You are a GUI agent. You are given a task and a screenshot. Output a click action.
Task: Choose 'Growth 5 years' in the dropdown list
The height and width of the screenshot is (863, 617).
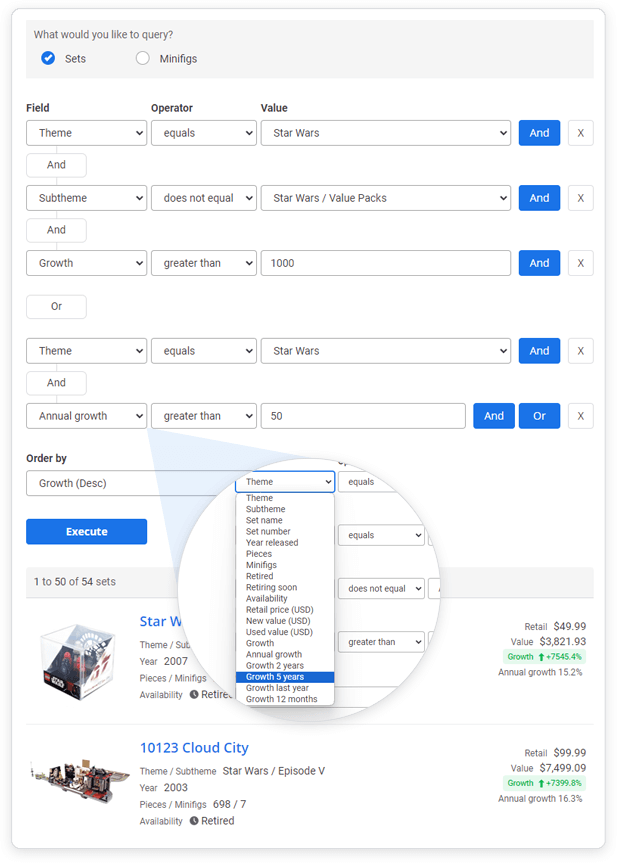pos(275,677)
